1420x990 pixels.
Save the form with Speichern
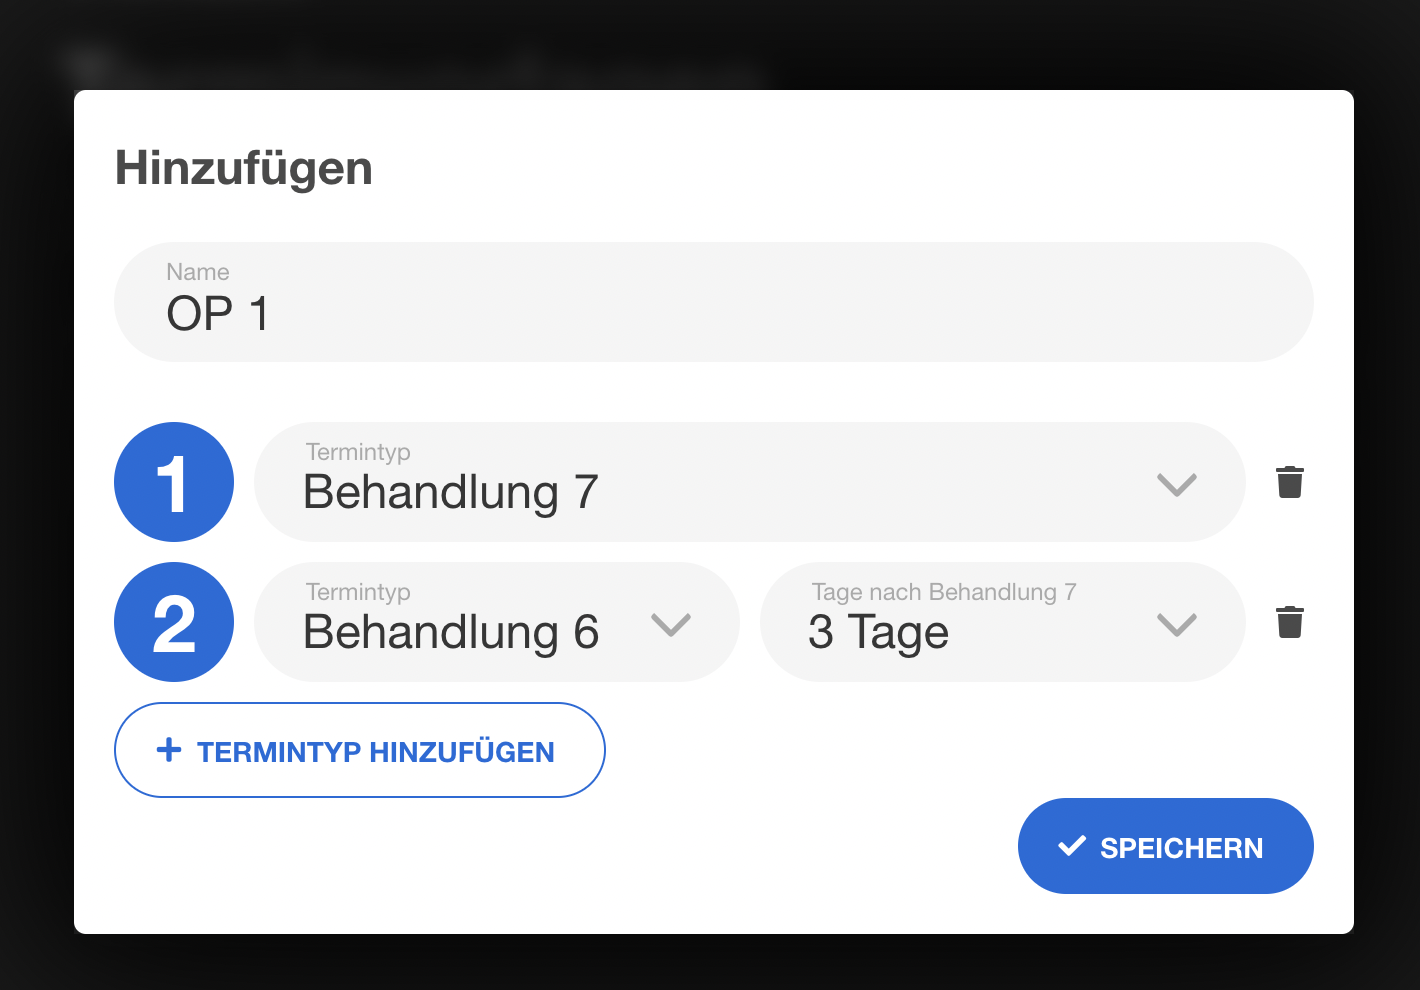pos(1165,846)
